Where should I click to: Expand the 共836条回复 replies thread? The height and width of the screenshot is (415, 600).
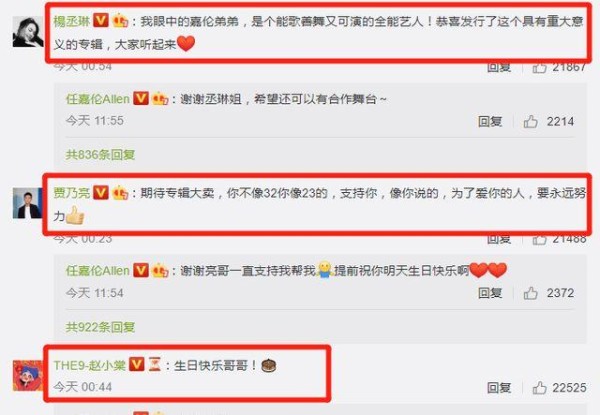click(x=100, y=155)
